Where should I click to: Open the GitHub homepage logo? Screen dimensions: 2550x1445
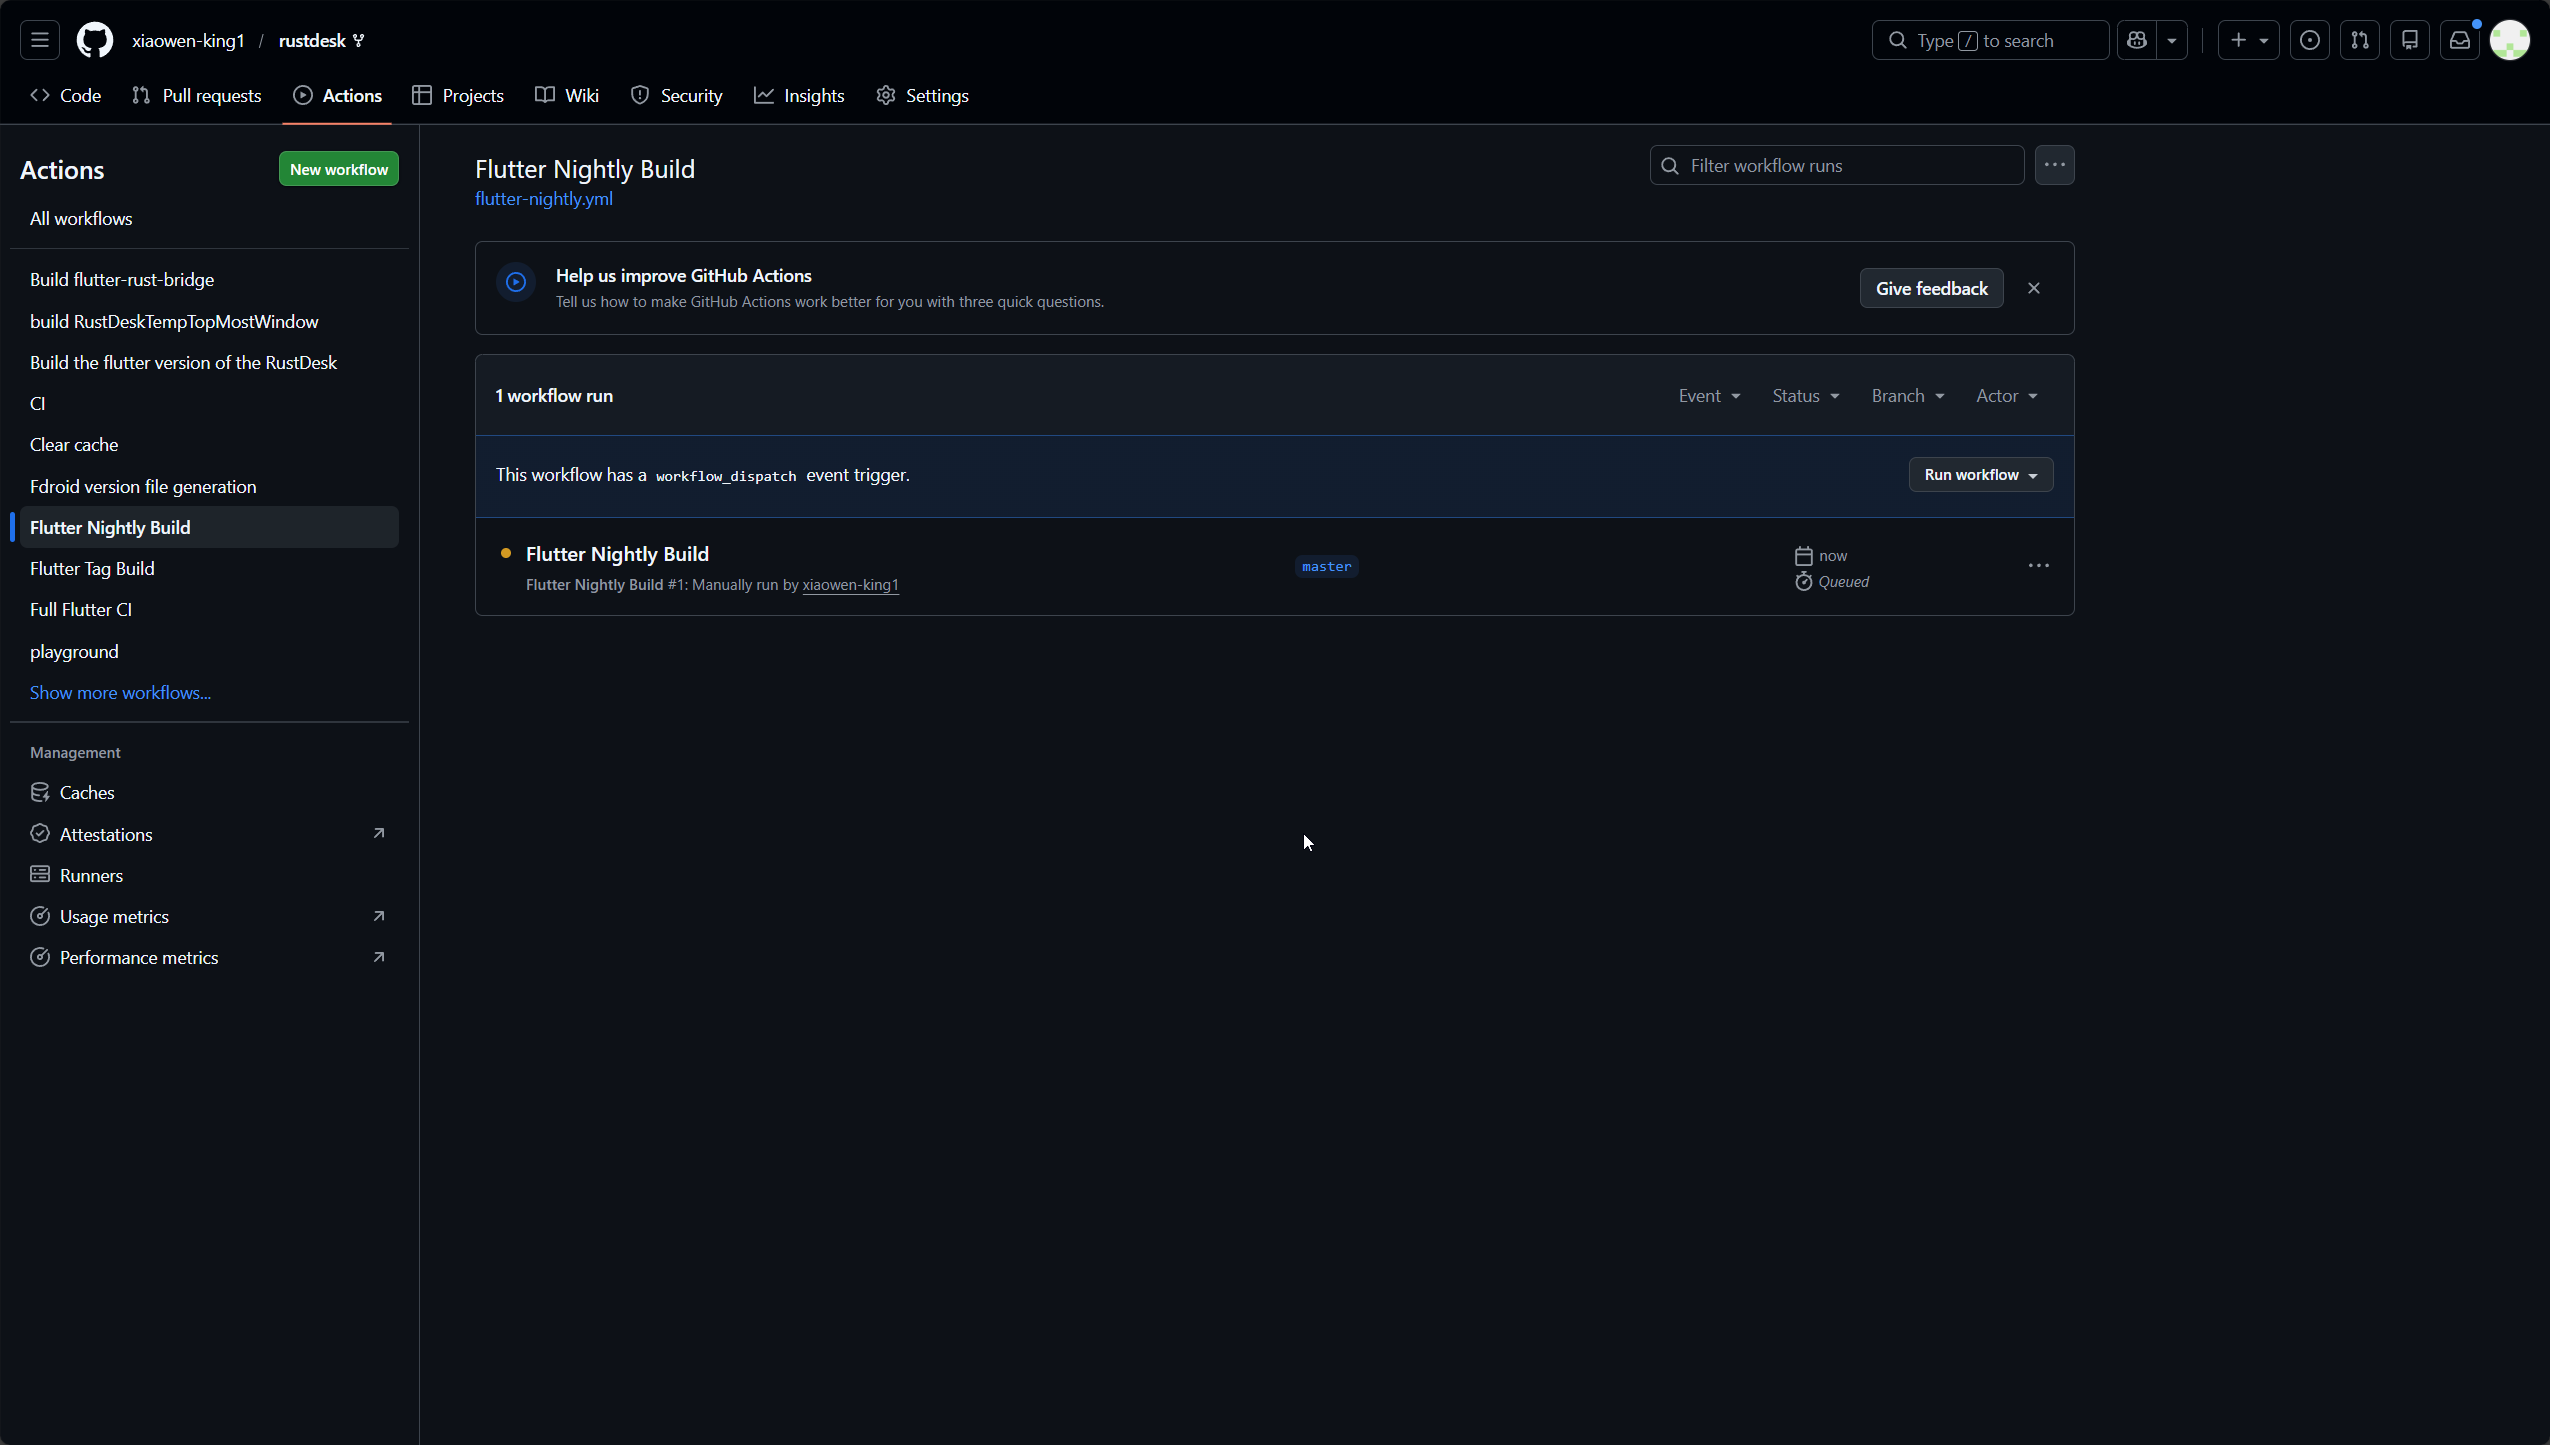tap(95, 40)
